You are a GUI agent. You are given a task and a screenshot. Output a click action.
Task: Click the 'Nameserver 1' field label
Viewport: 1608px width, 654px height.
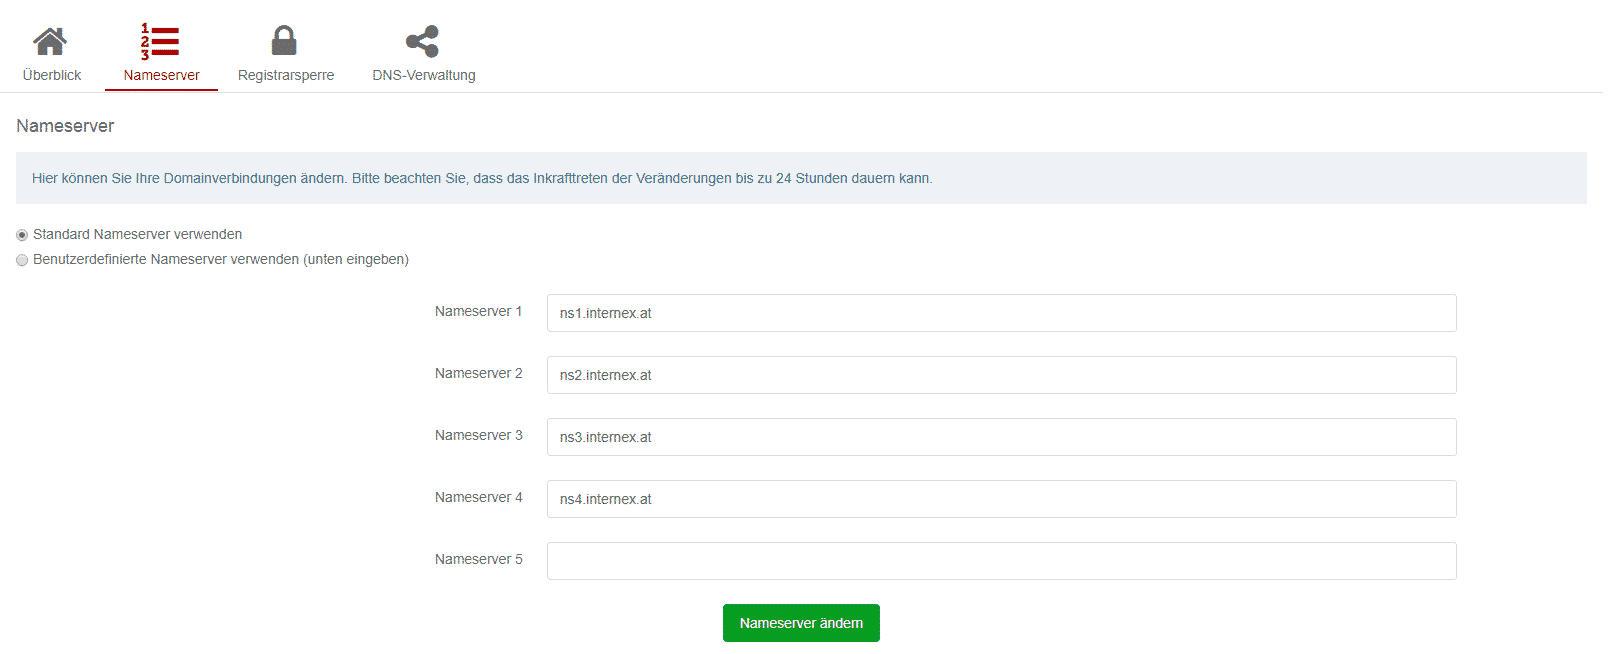tap(478, 312)
